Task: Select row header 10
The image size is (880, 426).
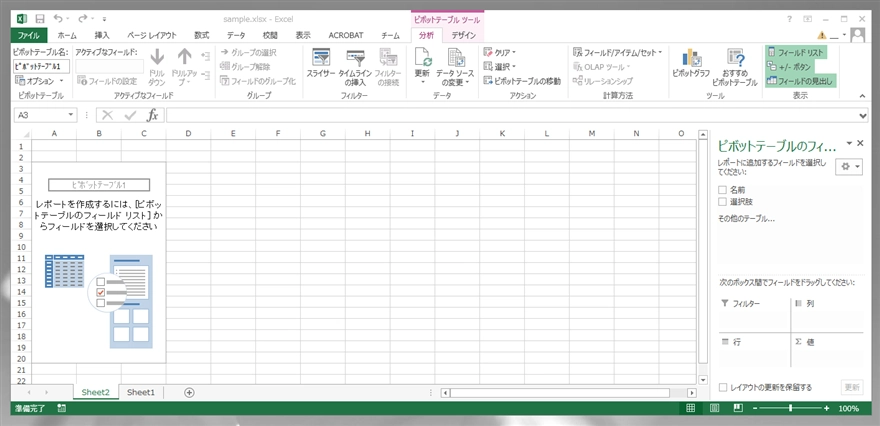Action: (x=21, y=246)
